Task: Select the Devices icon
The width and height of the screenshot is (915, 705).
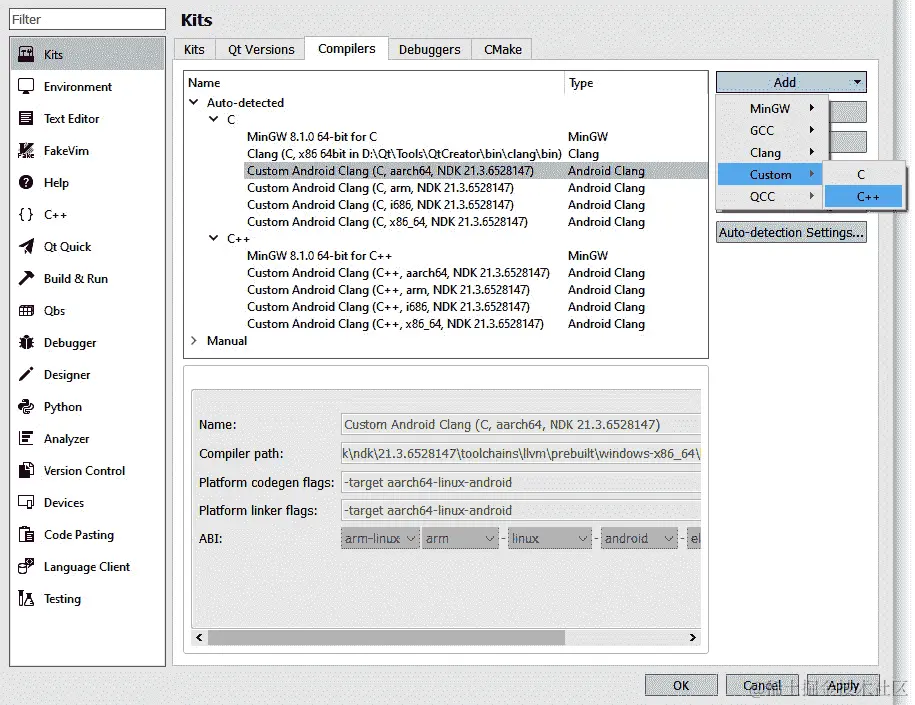Action: [26, 502]
